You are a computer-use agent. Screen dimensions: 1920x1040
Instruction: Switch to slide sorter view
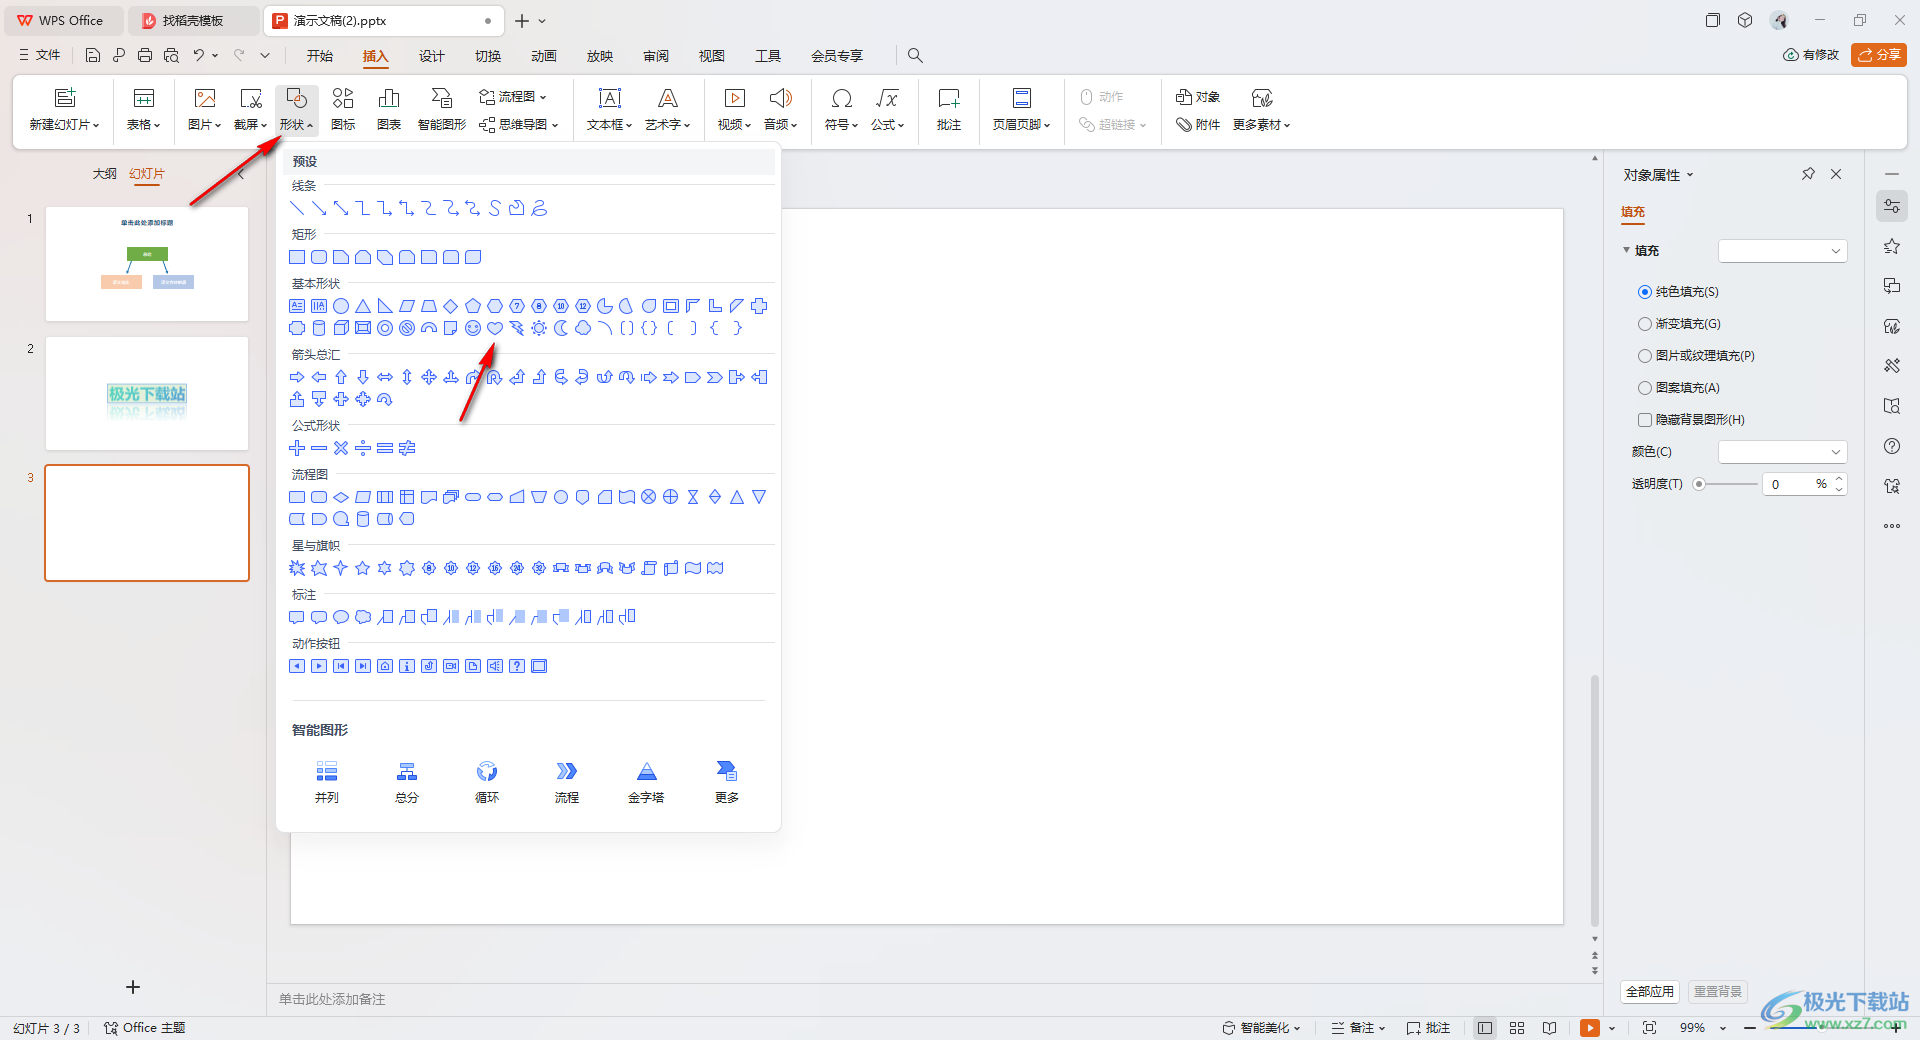[x=1517, y=1028]
